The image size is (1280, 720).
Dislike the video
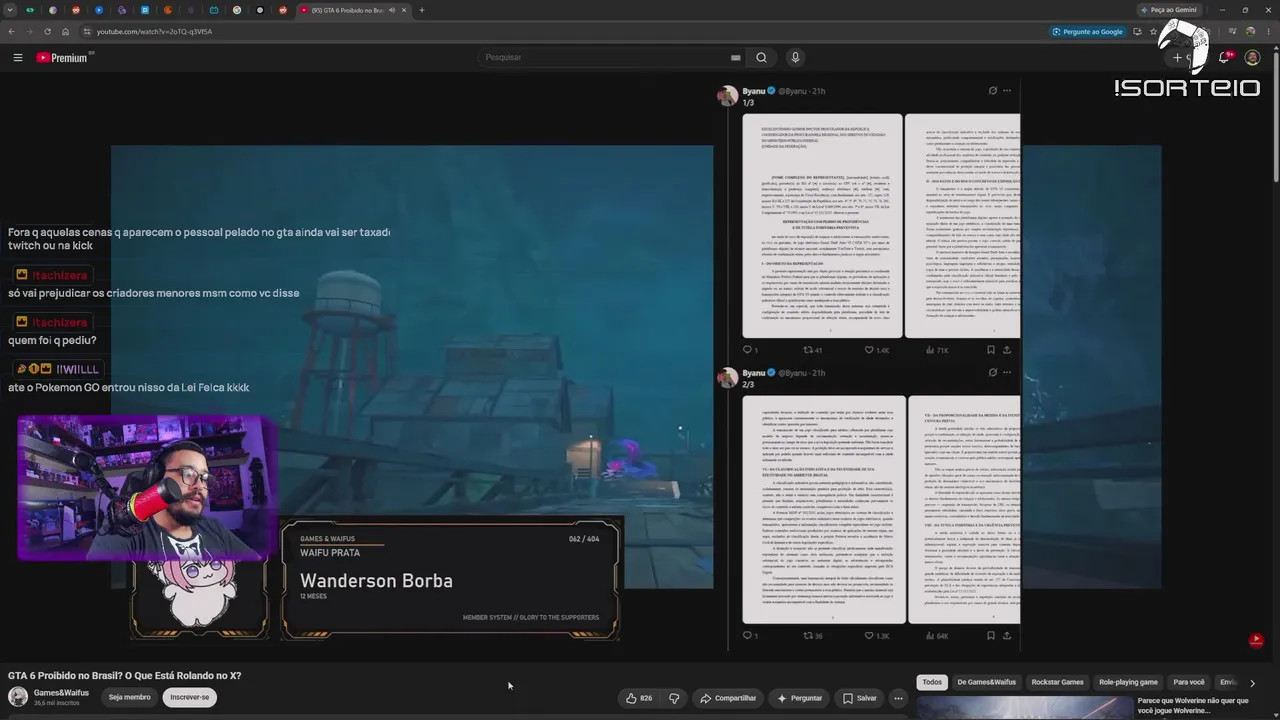click(674, 698)
